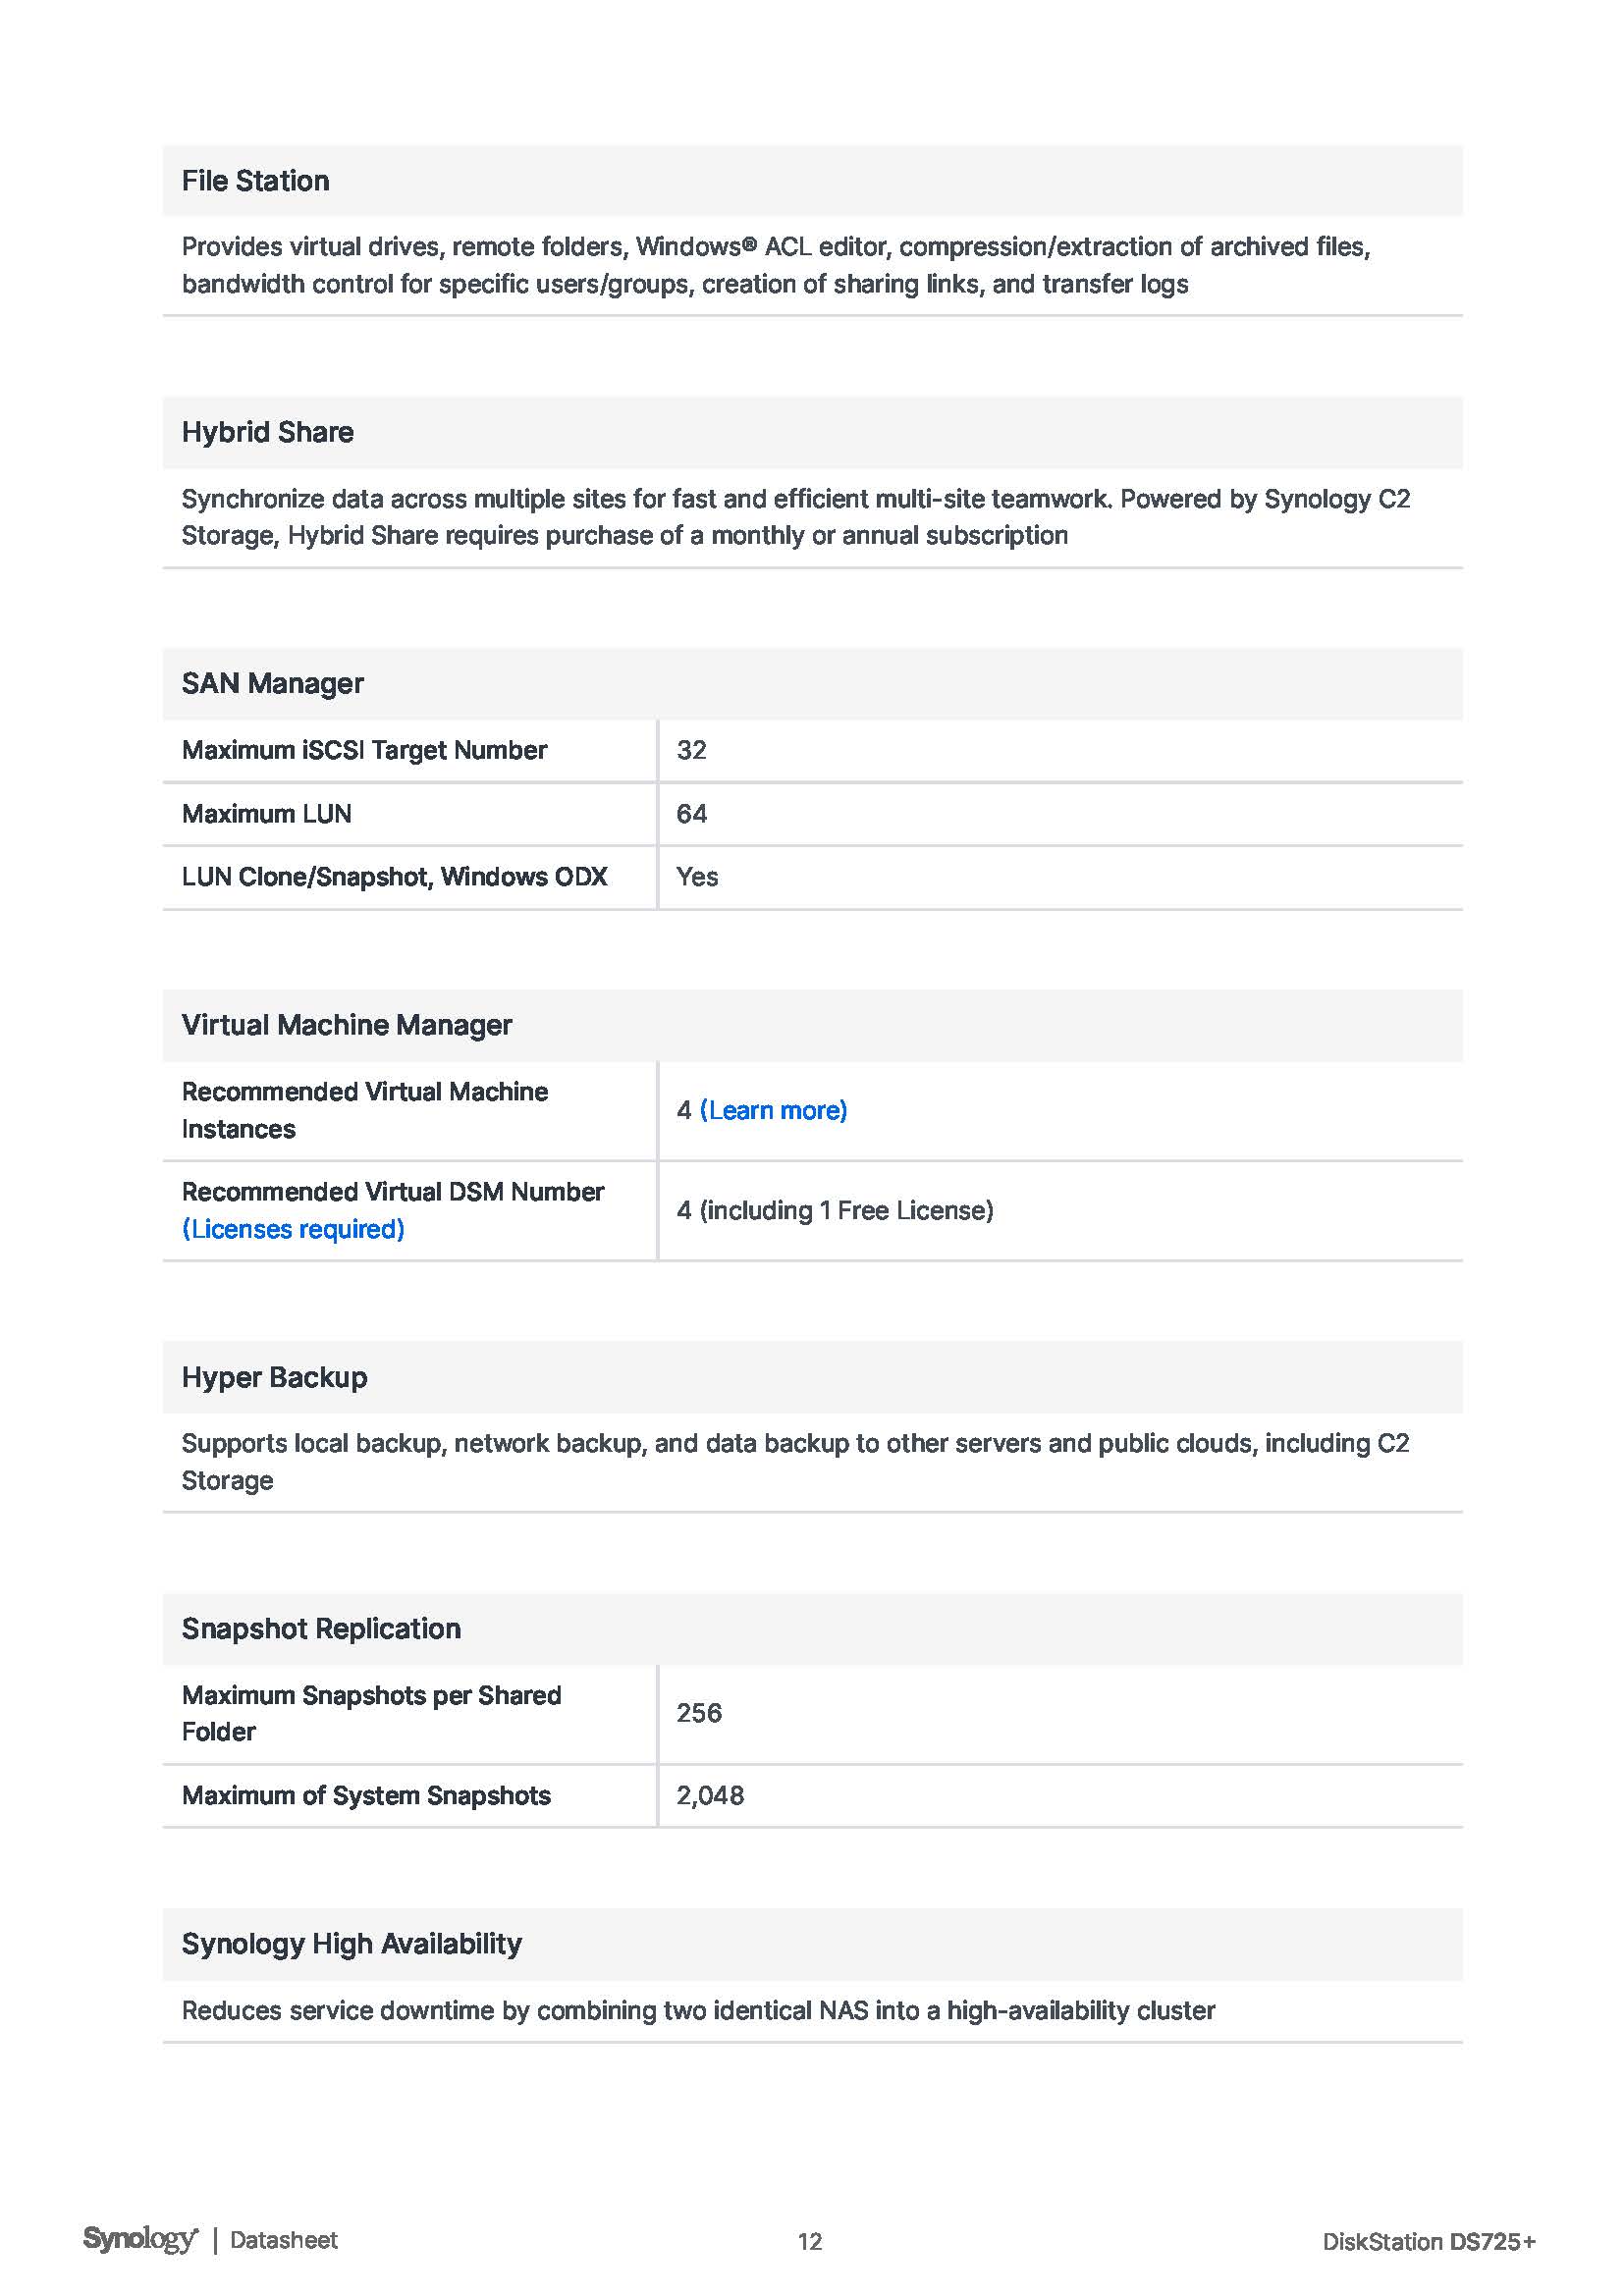Click the SAN Manager section heading

coord(272,683)
